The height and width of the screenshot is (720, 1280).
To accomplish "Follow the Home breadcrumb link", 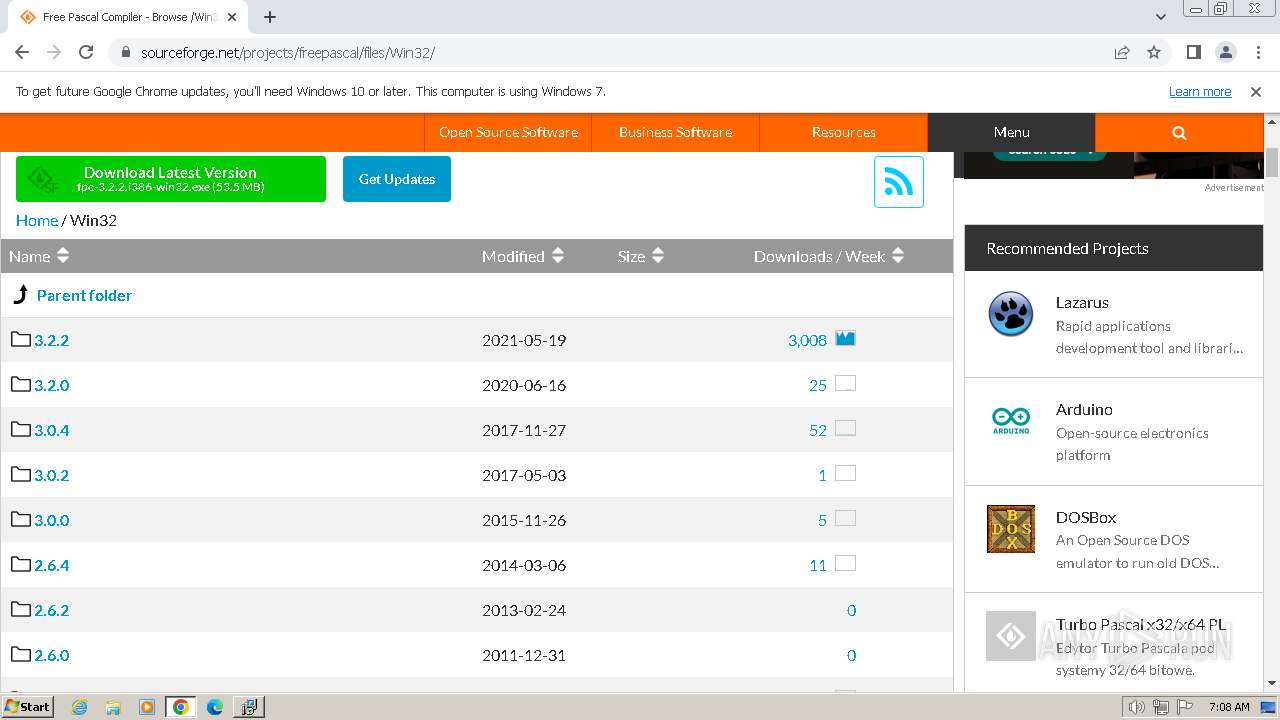I will coord(37,220).
